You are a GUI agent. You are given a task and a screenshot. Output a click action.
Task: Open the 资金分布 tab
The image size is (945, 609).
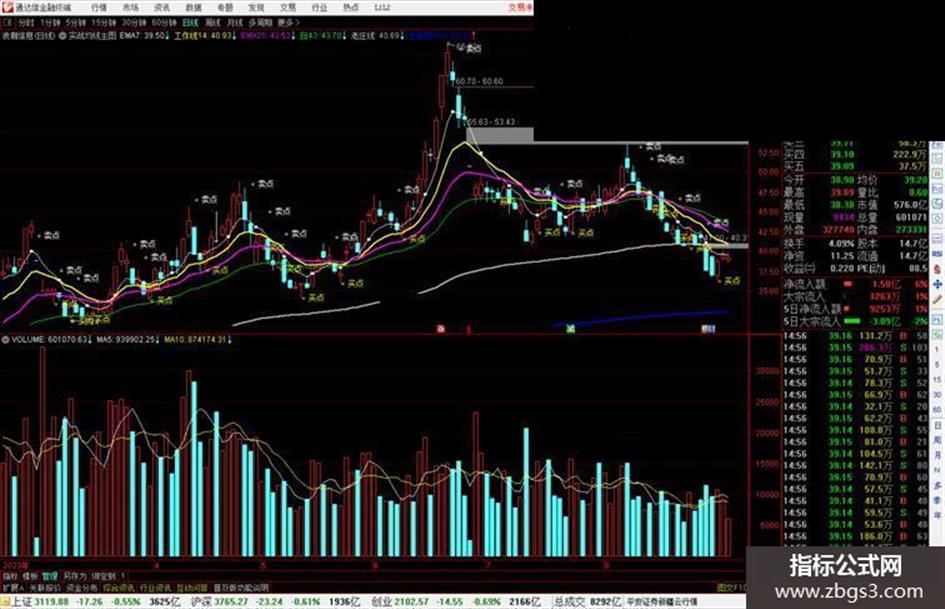tap(81, 587)
